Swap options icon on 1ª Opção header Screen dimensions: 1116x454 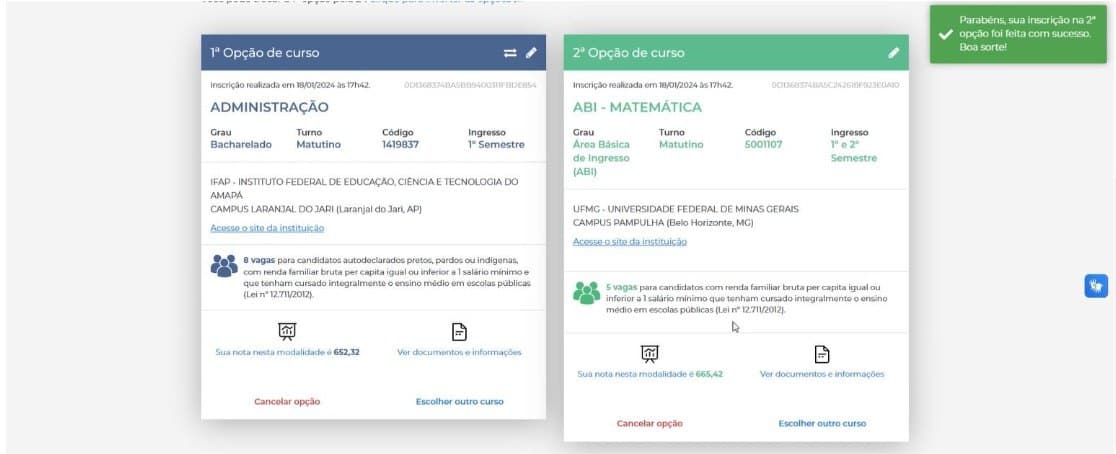pyautogui.click(x=510, y=53)
